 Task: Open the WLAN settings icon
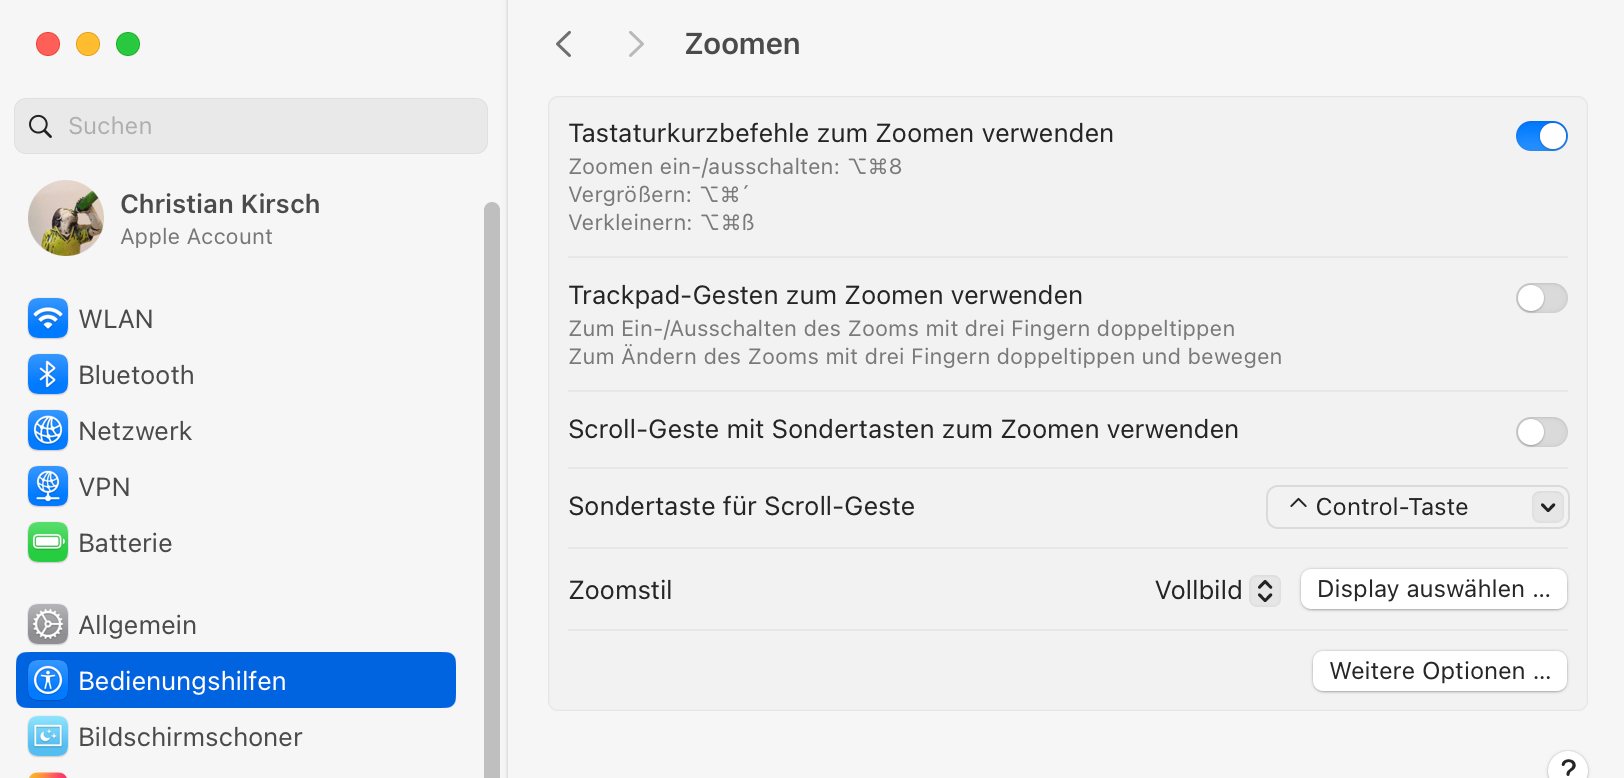(48, 319)
